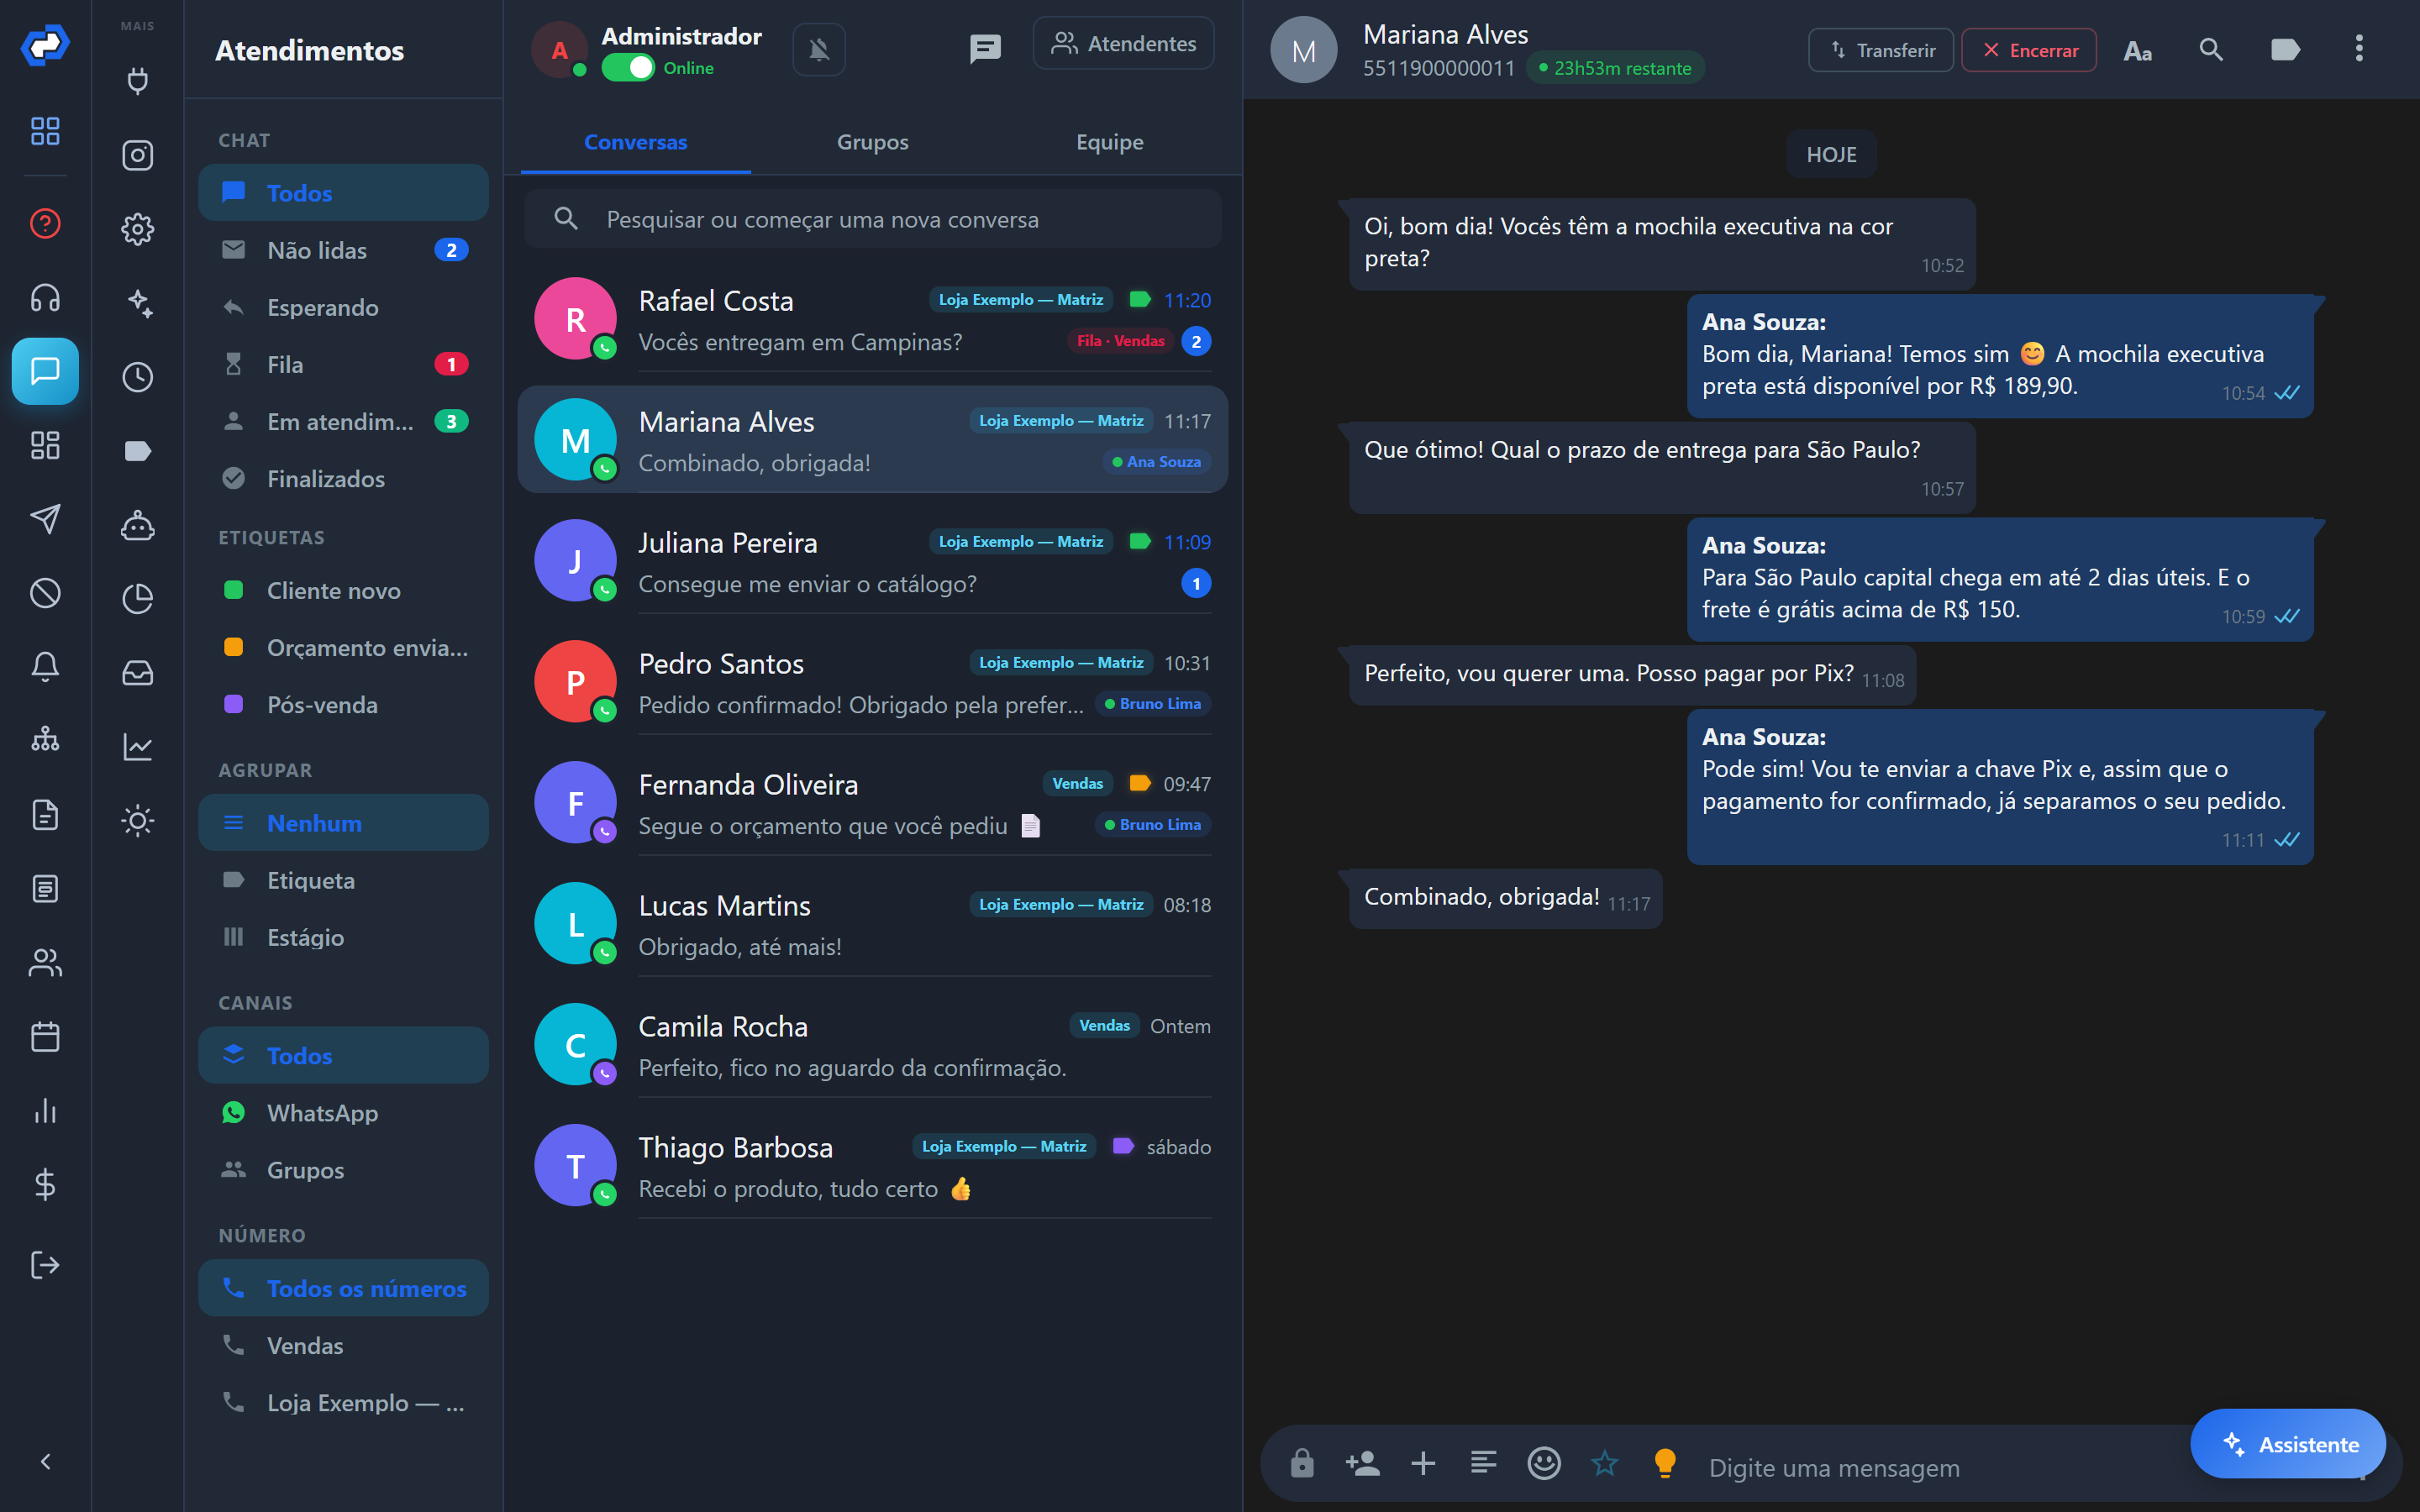Click the Encerrar button

[x=2029, y=50]
